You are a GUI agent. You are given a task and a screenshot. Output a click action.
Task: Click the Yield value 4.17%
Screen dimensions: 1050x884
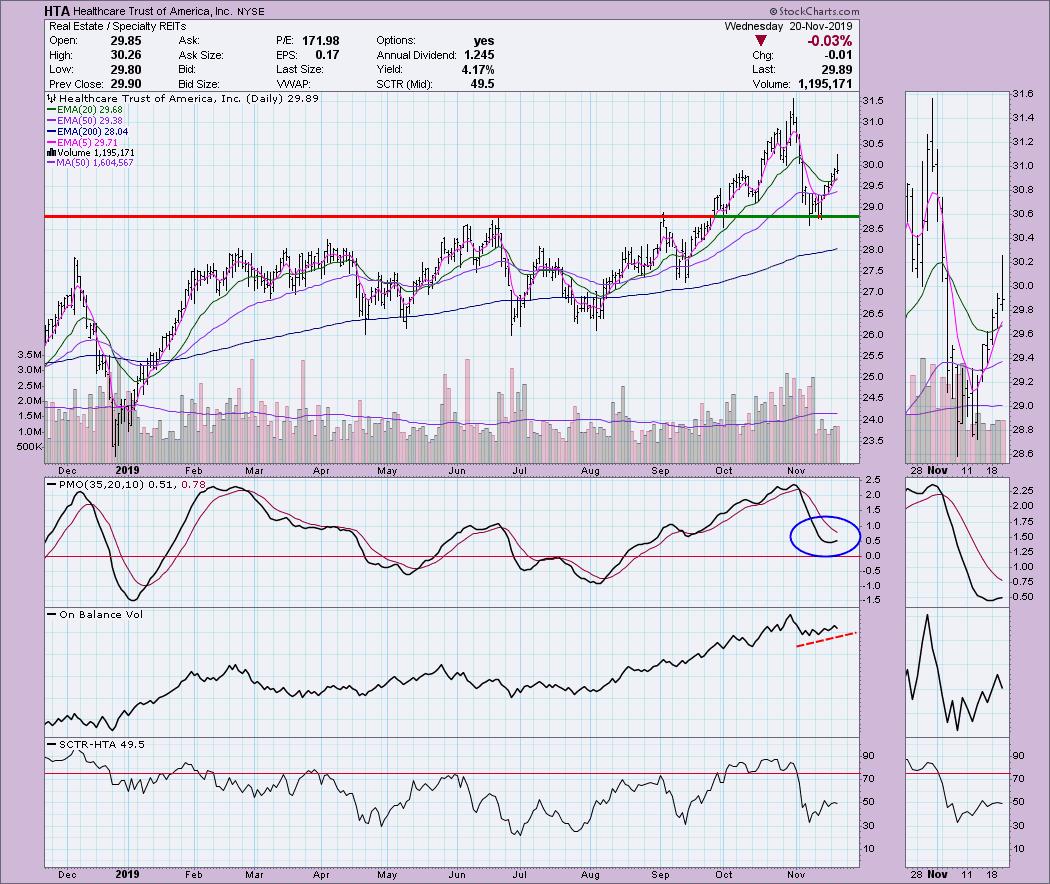478,70
